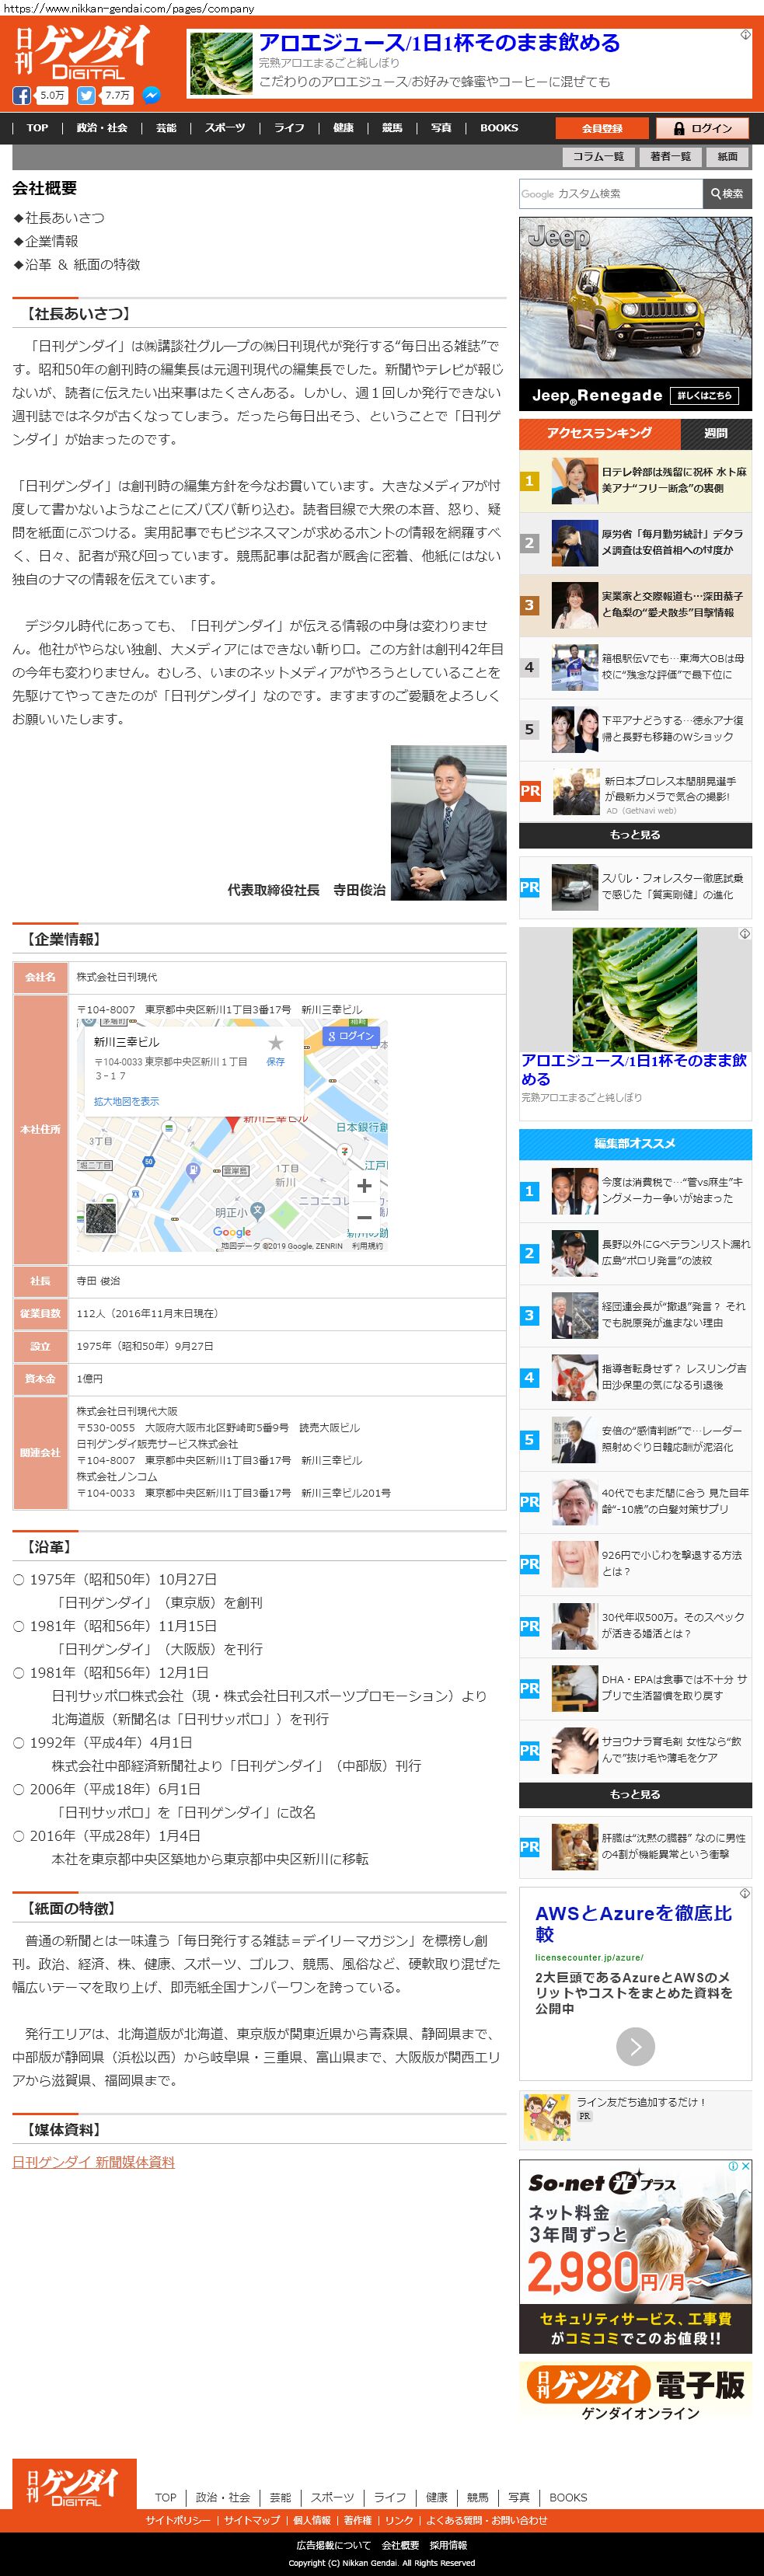Open footer 広告掲載について link

(x=333, y=2545)
